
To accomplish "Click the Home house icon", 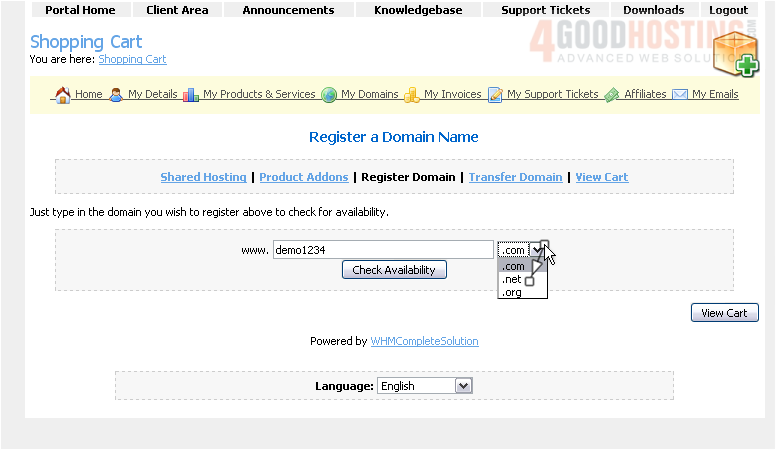I will 62,95.
